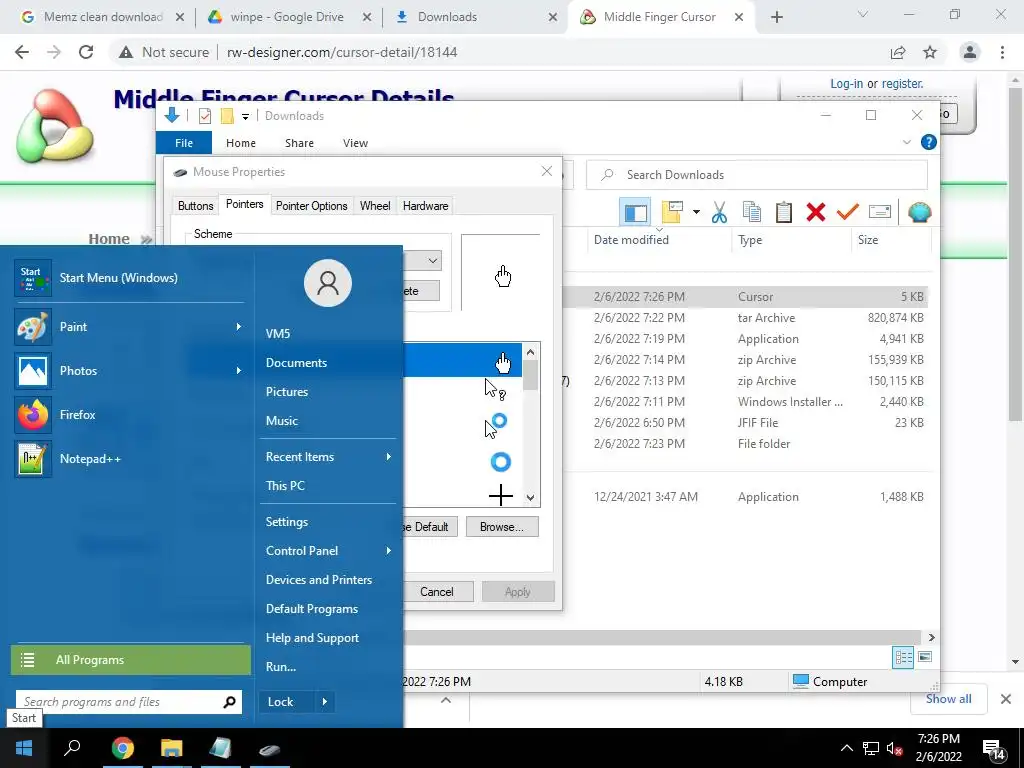
Task: Click the new folder icon in toolbar
Action: click(x=672, y=212)
